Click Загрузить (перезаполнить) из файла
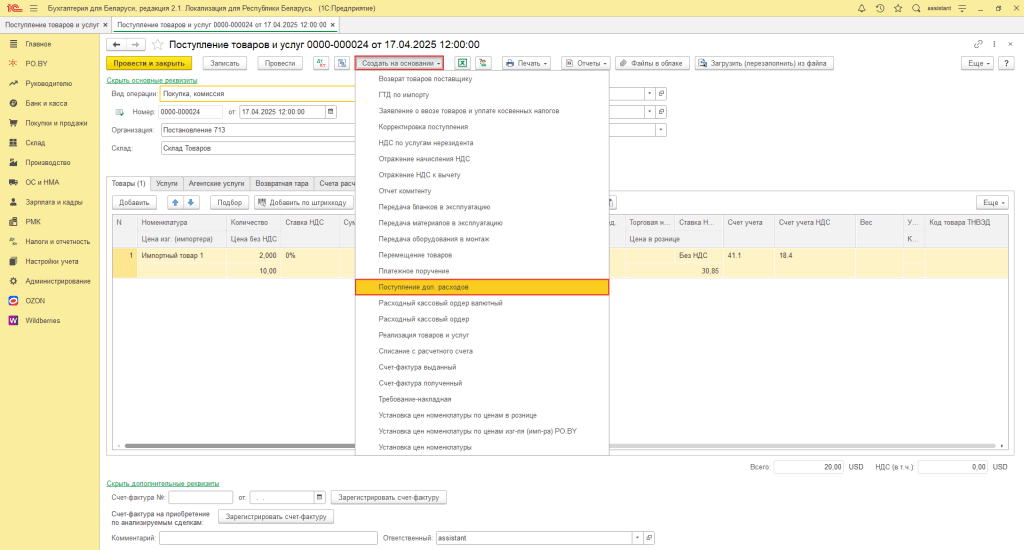The height and width of the screenshot is (550, 1024). click(x=763, y=63)
